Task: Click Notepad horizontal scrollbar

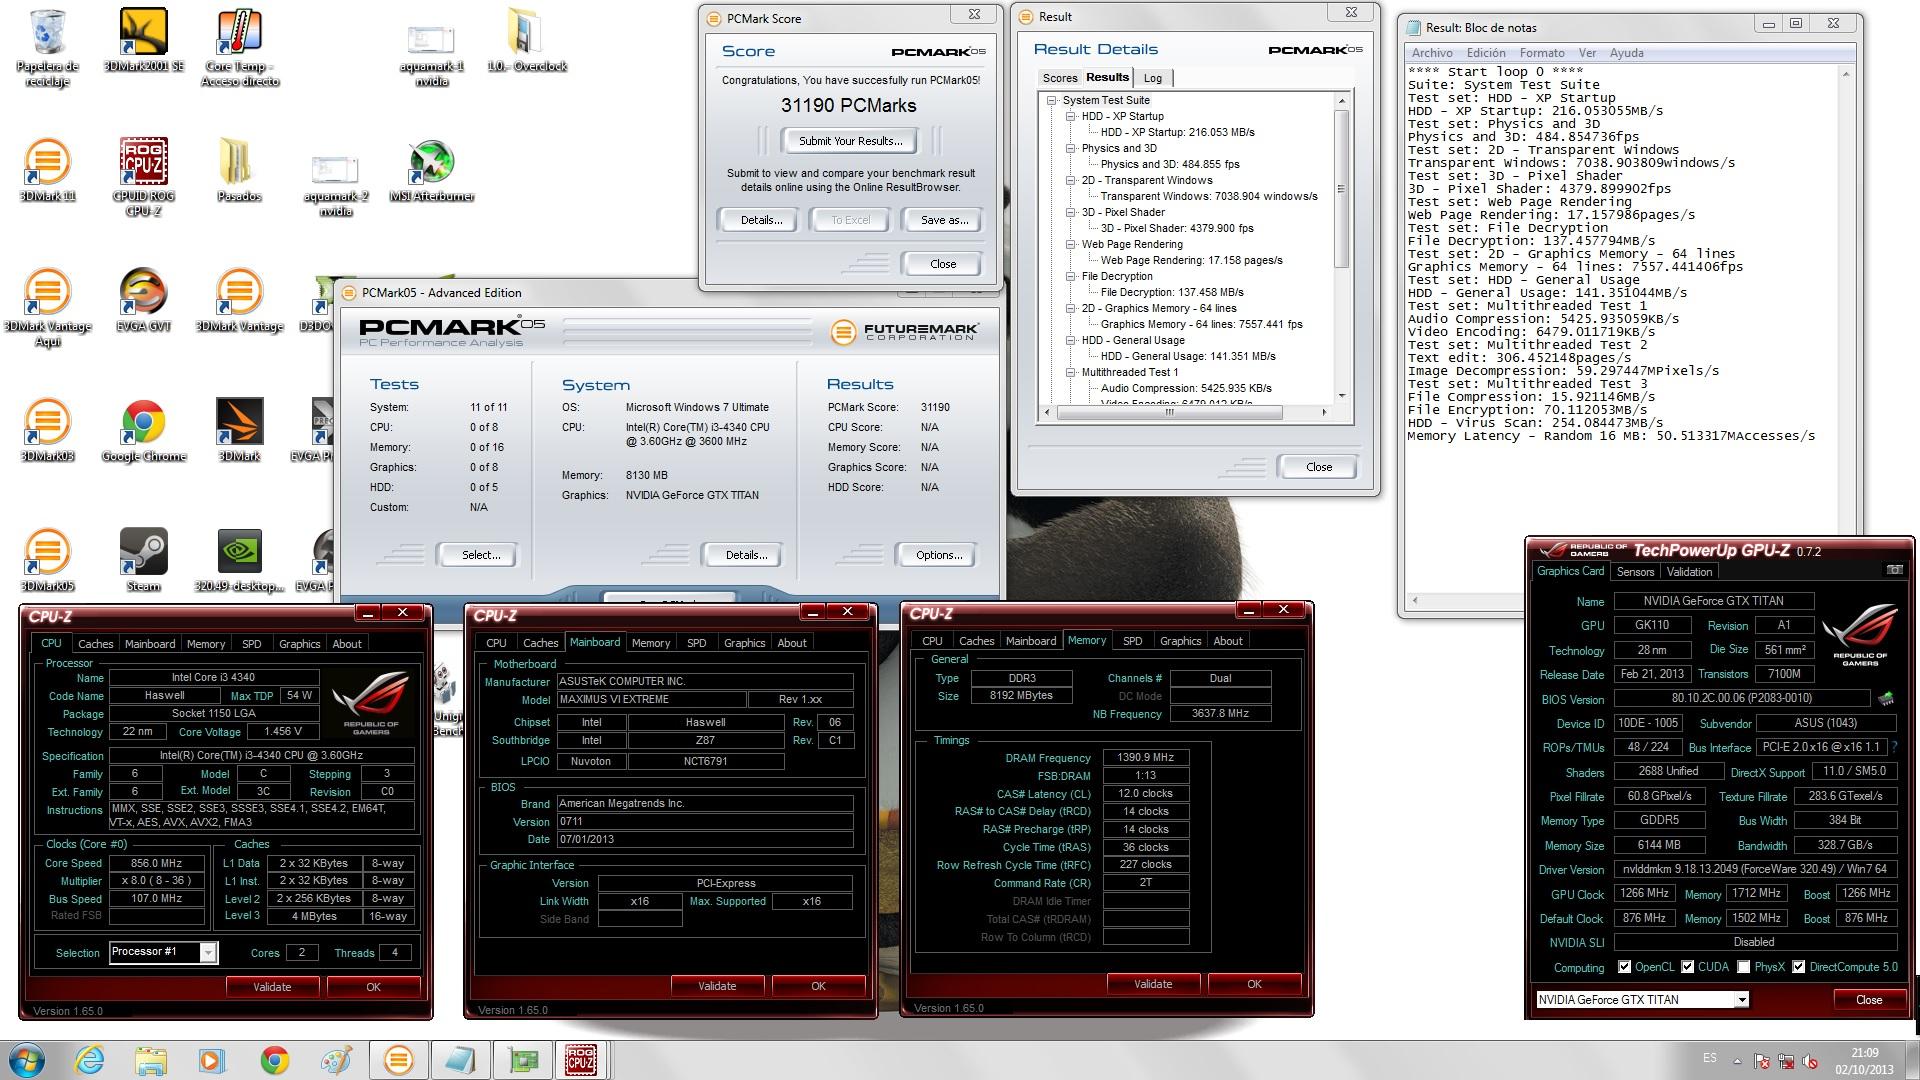Action: coord(1624,600)
